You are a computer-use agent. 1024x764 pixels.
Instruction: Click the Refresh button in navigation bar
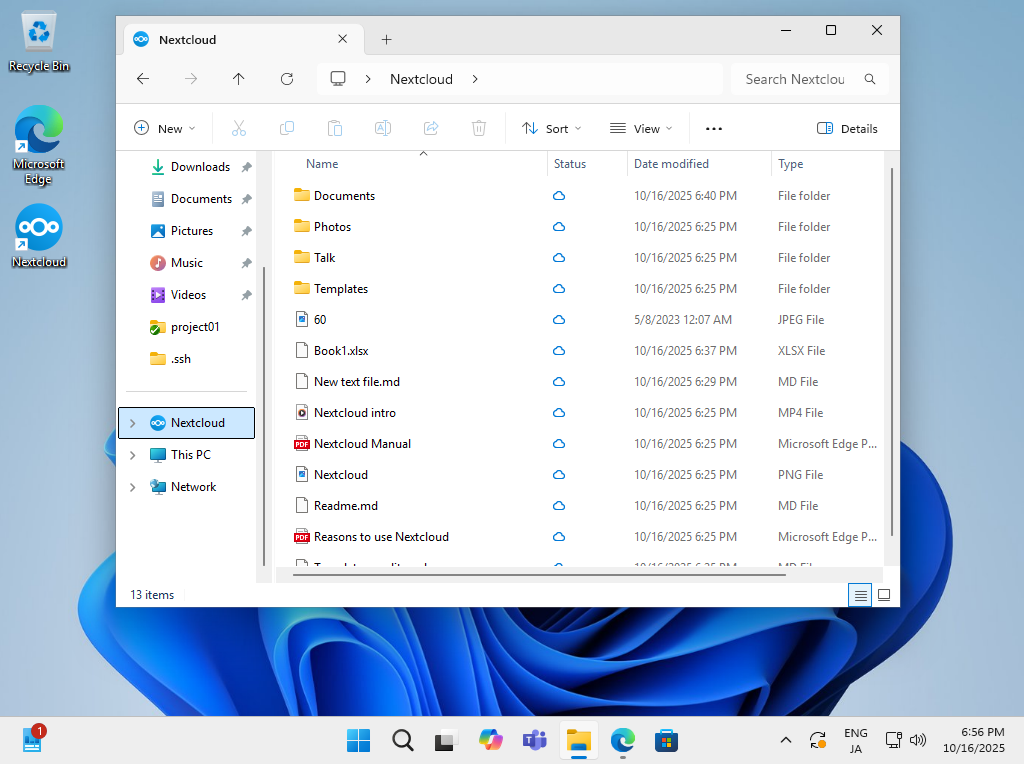(x=287, y=79)
